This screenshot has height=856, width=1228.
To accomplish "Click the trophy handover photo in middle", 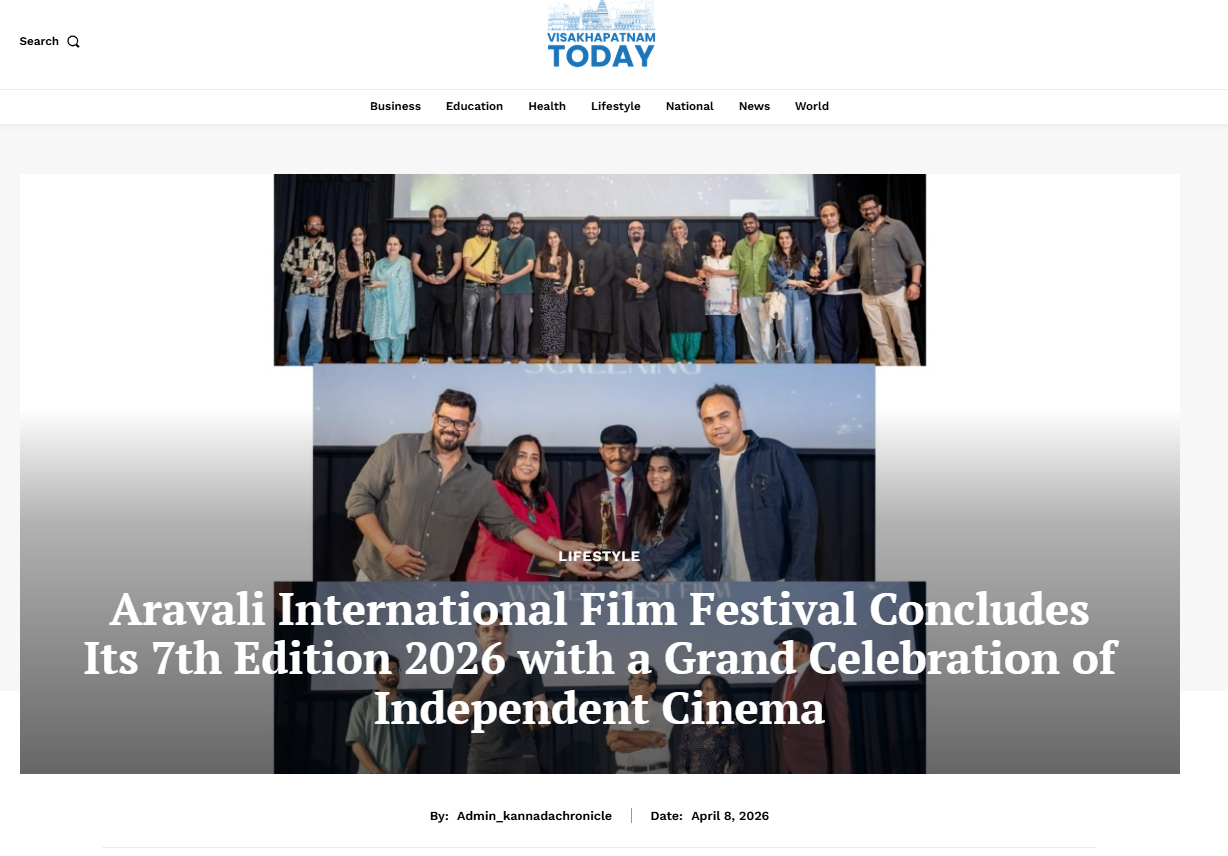I will tap(594, 470).
